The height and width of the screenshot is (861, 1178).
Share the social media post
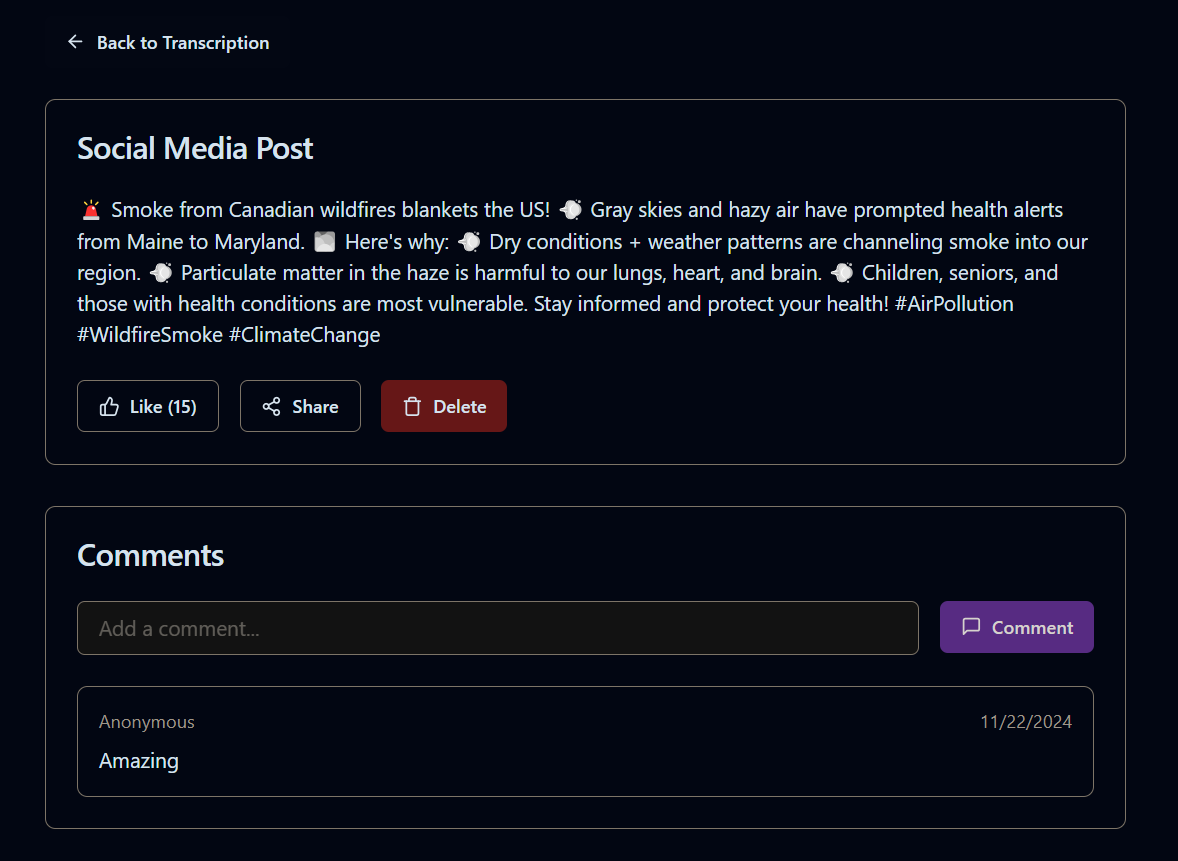click(x=301, y=406)
